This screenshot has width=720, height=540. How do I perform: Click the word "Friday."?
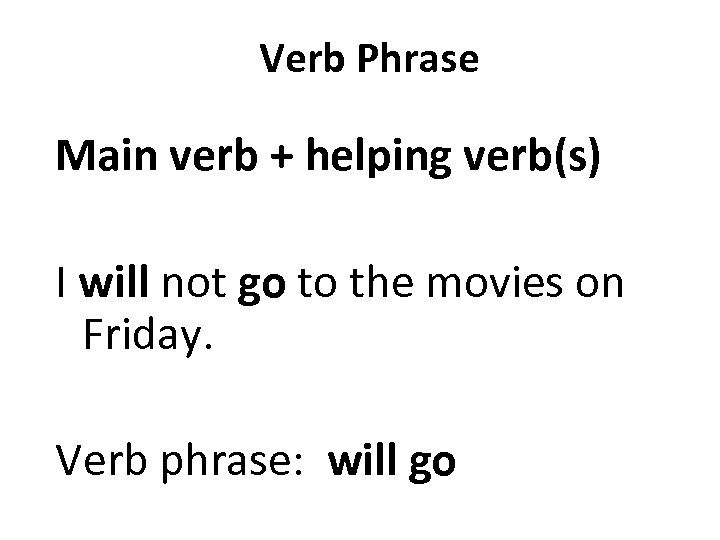pyautogui.click(x=147, y=336)
